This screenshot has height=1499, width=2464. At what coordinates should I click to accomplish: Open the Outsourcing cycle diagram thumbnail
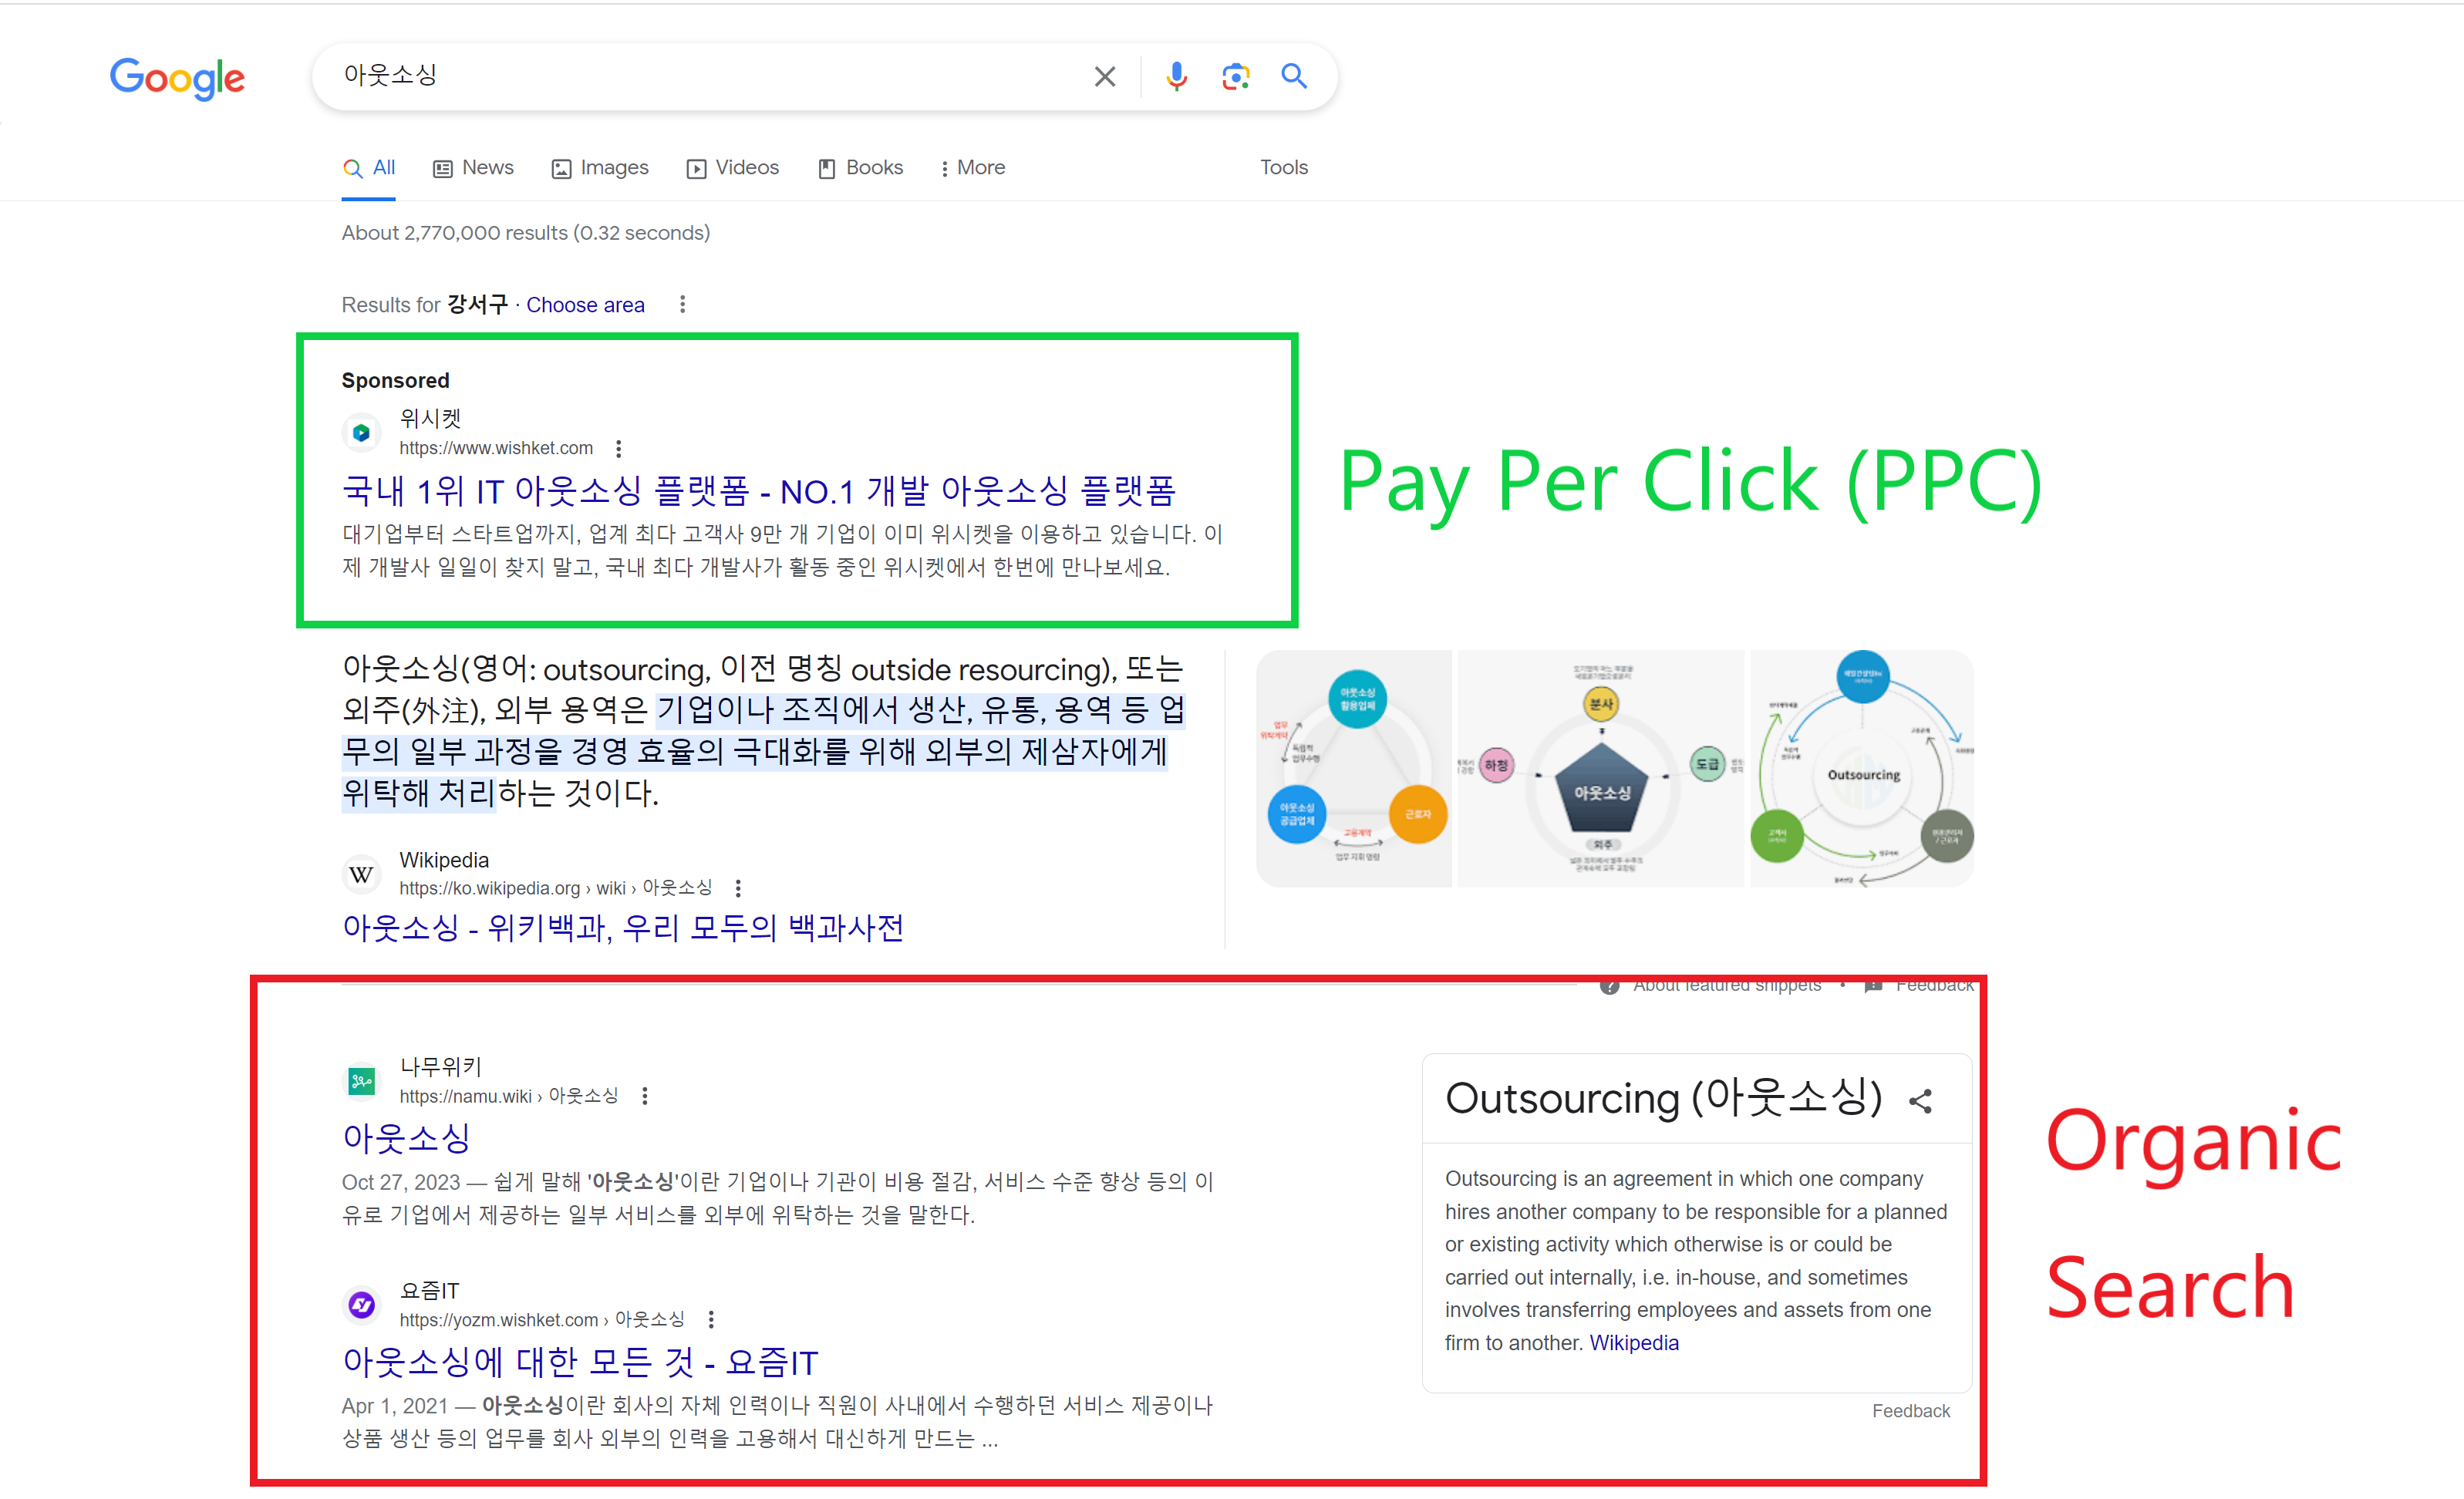point(1861,769)
